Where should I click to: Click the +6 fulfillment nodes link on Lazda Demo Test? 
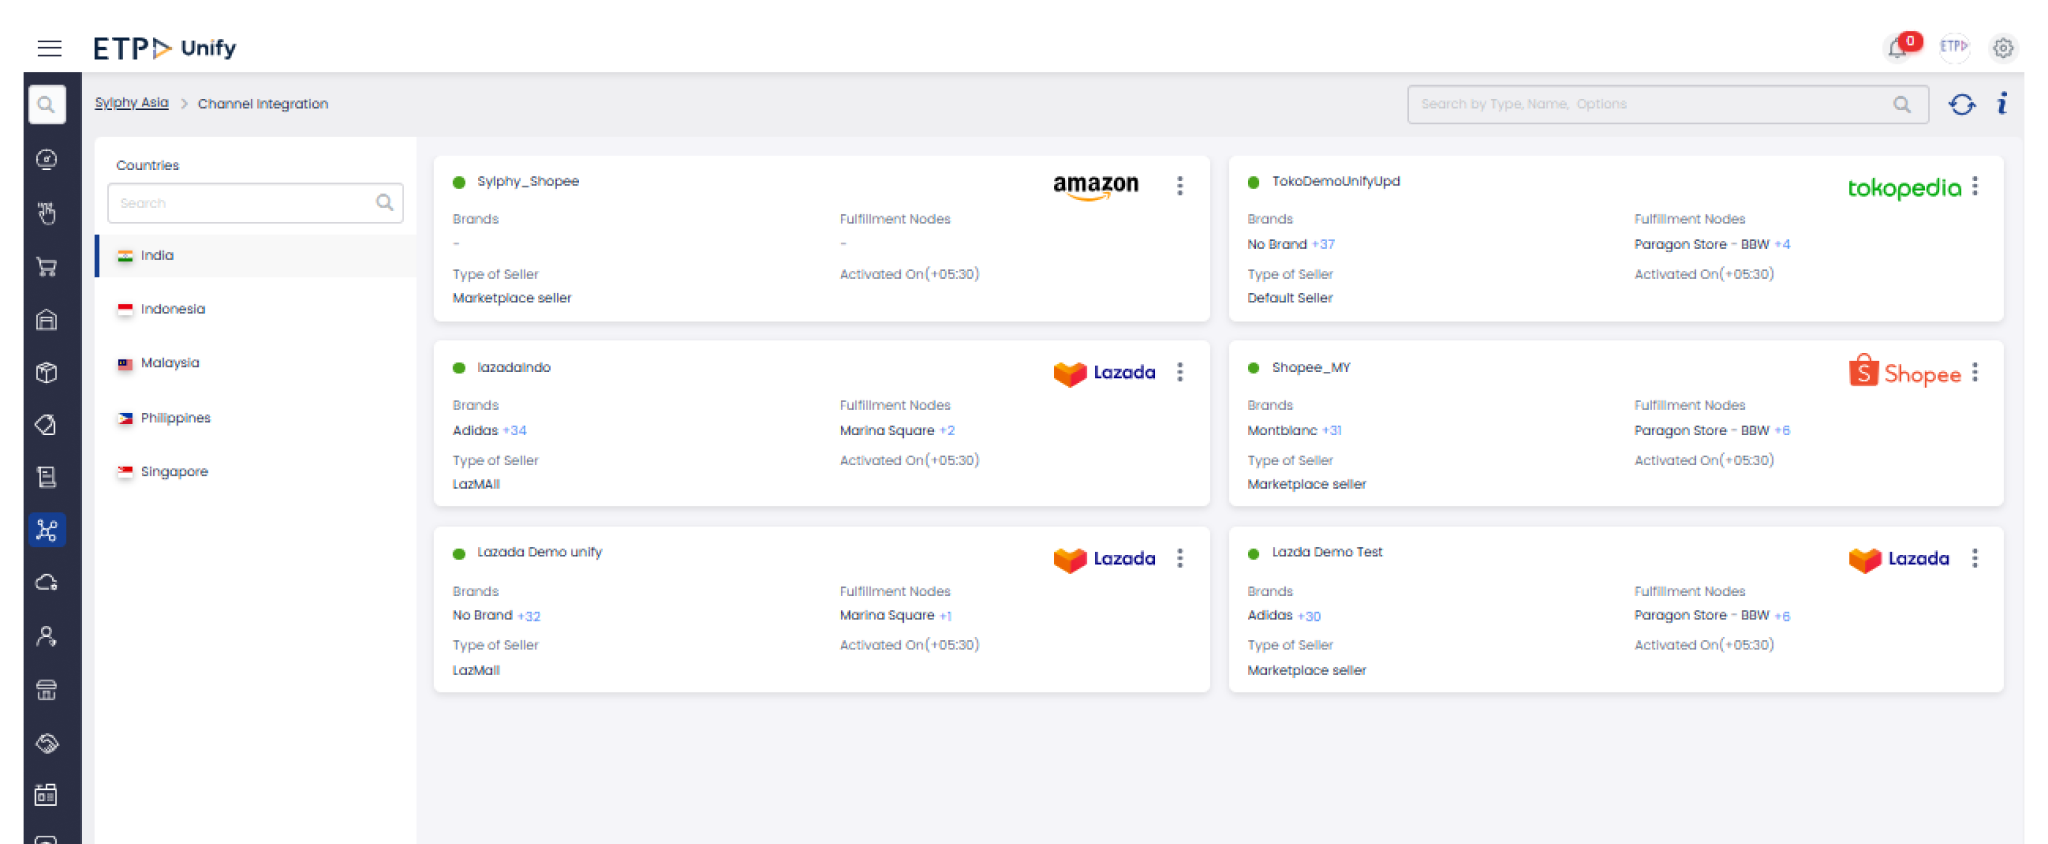pos(1782,616)
